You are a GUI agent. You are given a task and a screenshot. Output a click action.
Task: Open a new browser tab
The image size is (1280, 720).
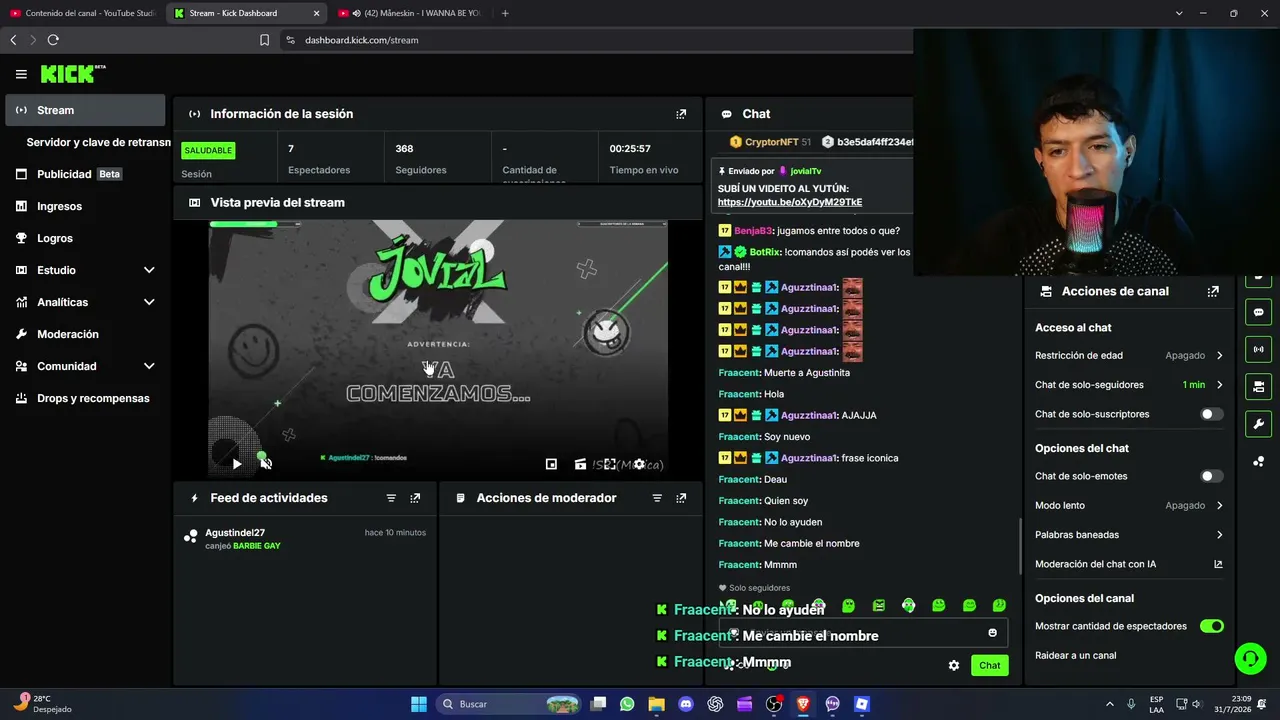pyautogui.click(x=505, y=13)
